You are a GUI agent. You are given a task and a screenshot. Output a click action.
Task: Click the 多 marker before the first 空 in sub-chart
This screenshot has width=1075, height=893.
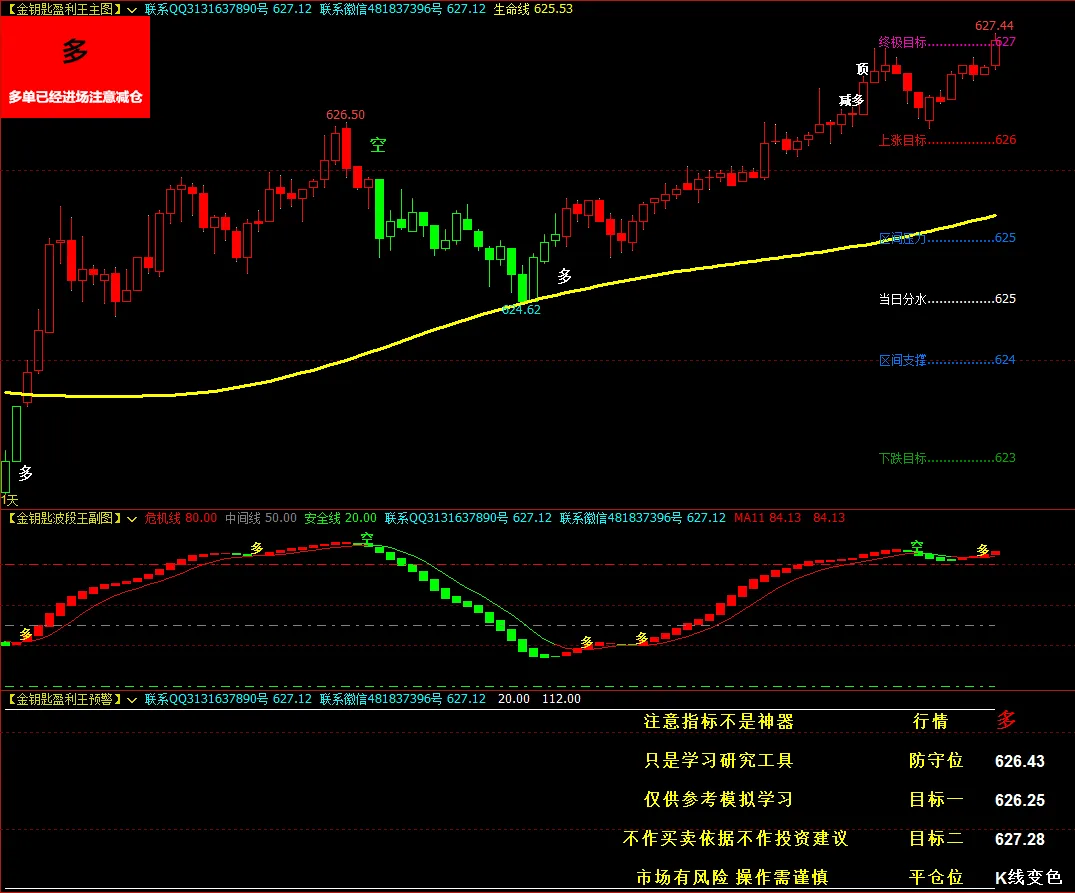tap(256, 548)
